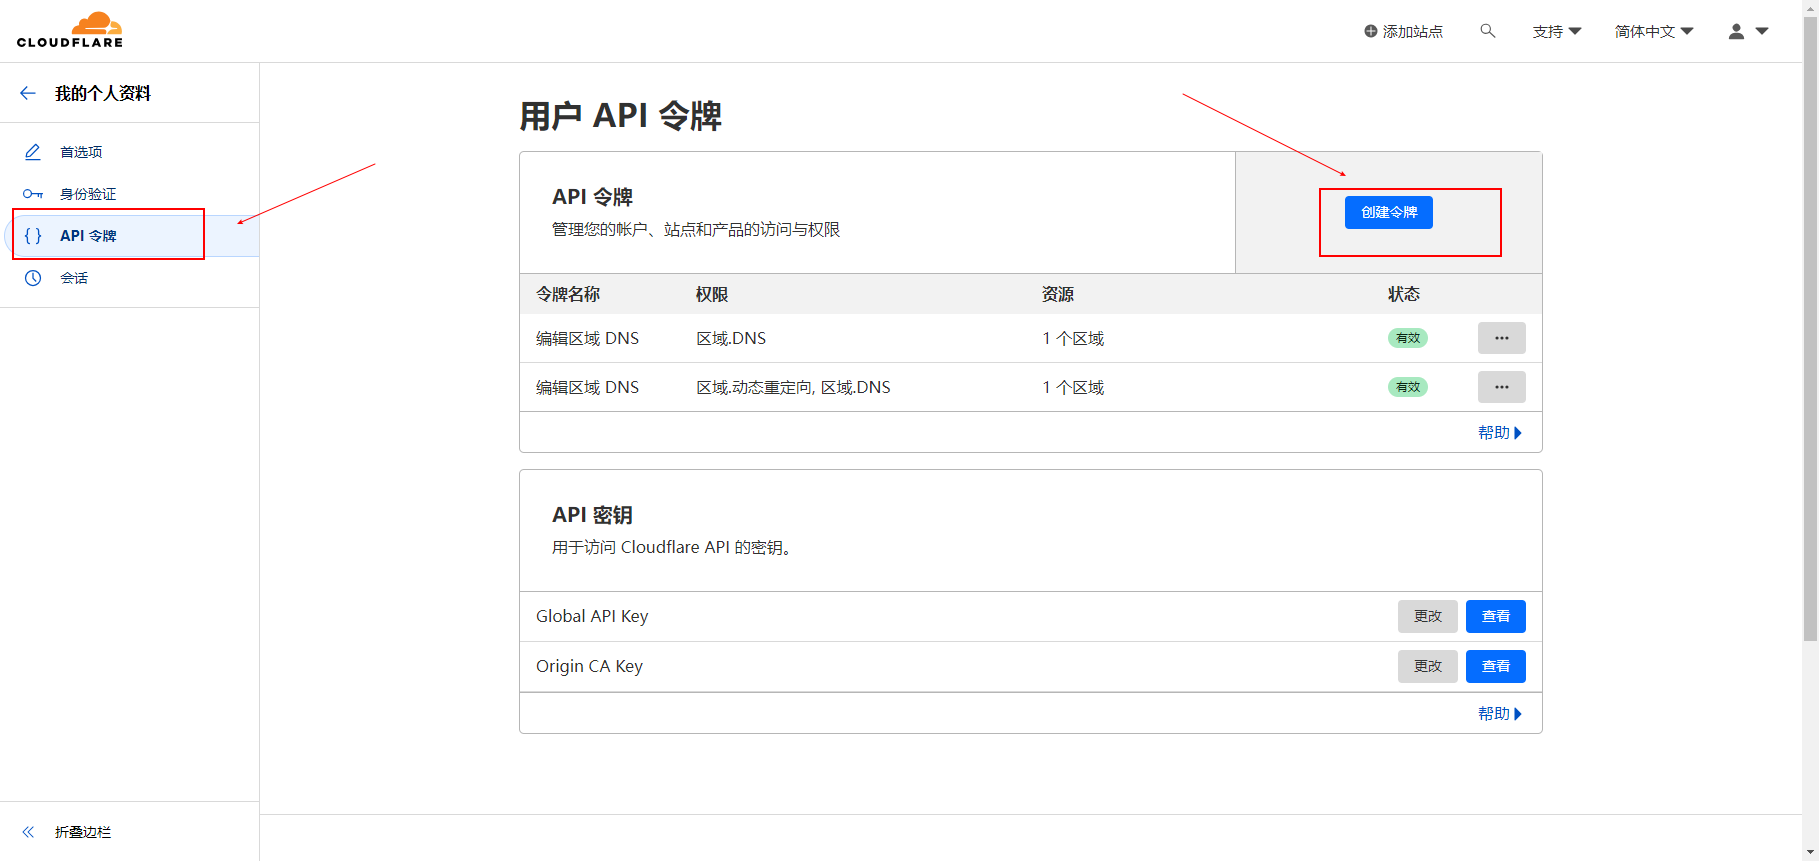Viewport: 1819px width, 861px height.
Task: Expand 帮助 under API 令牌 table
Action: [x=1499, y=432]
